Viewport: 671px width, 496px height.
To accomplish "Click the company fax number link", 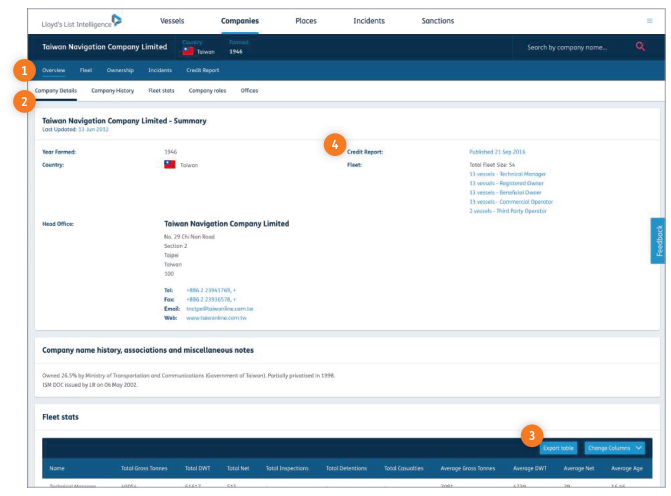I will tap(211, 300).
